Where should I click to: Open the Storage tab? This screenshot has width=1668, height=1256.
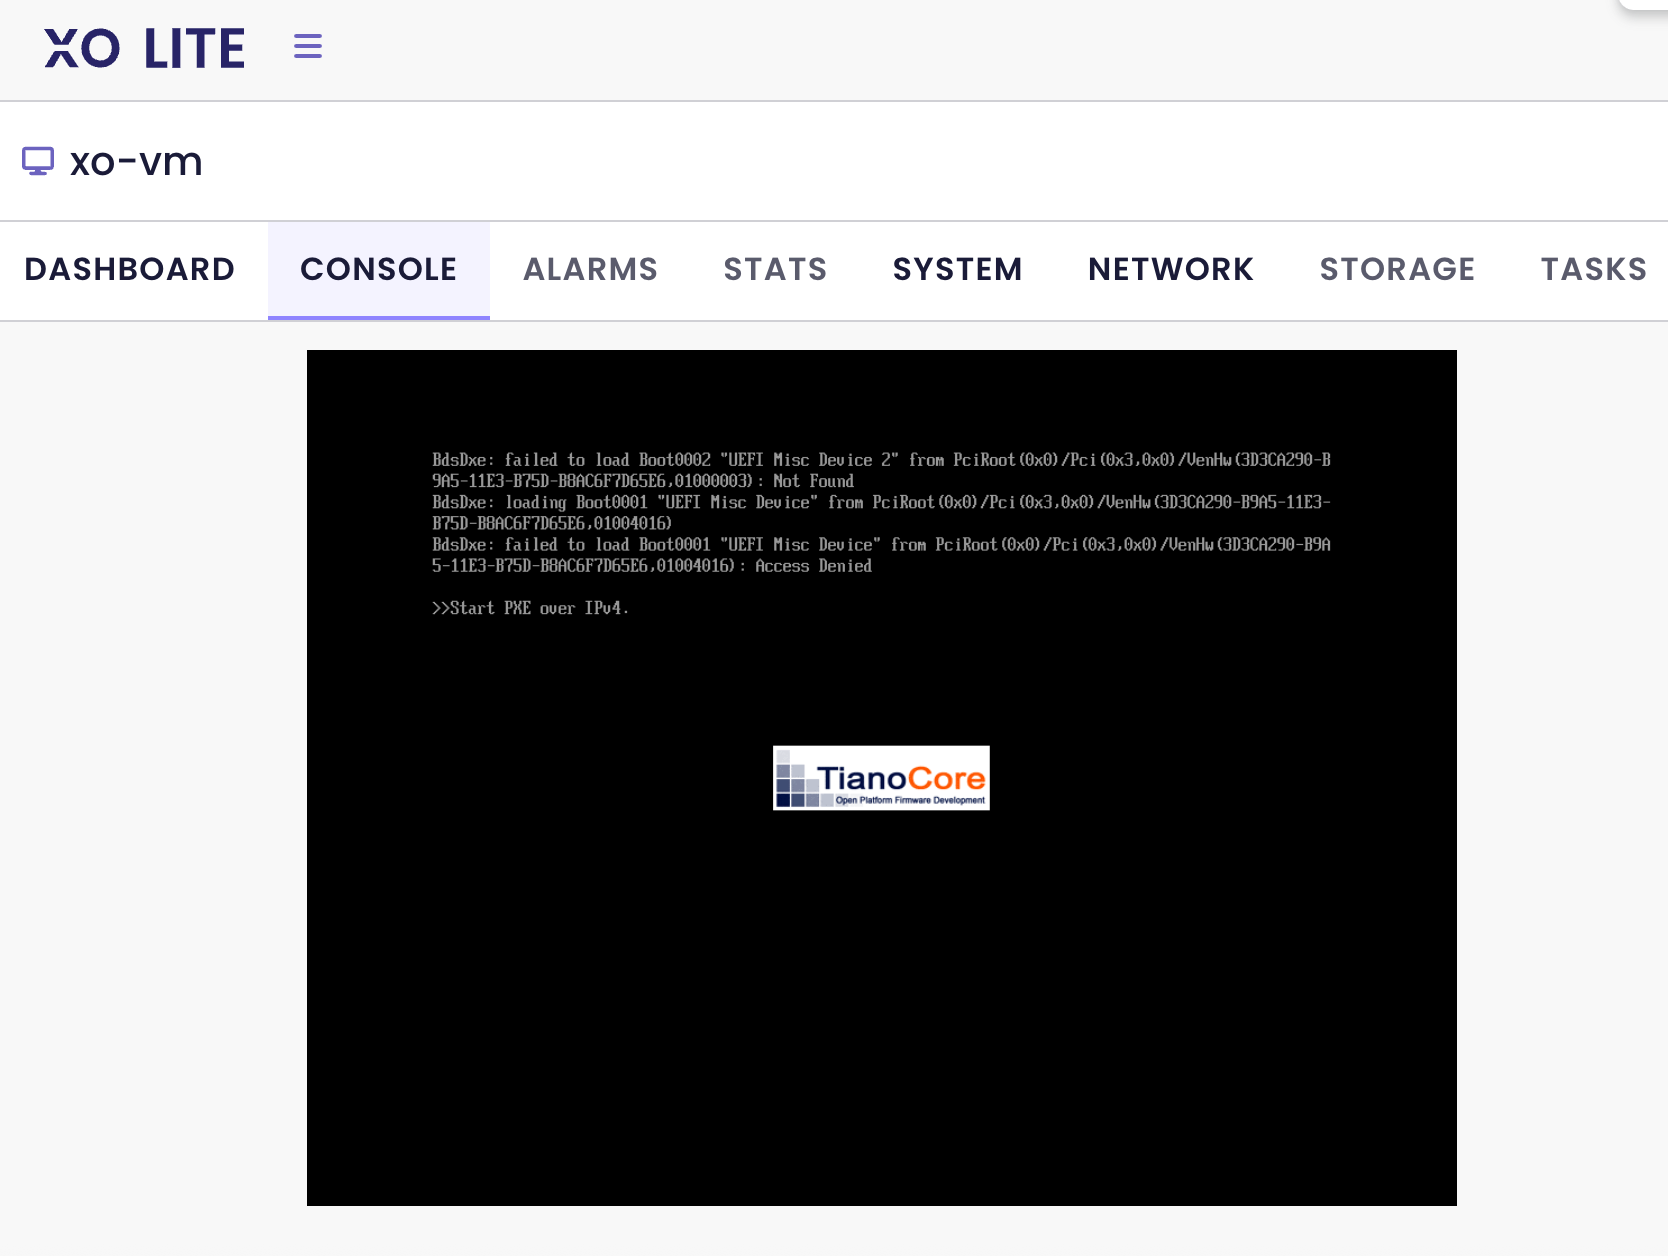pos(1397,269)
